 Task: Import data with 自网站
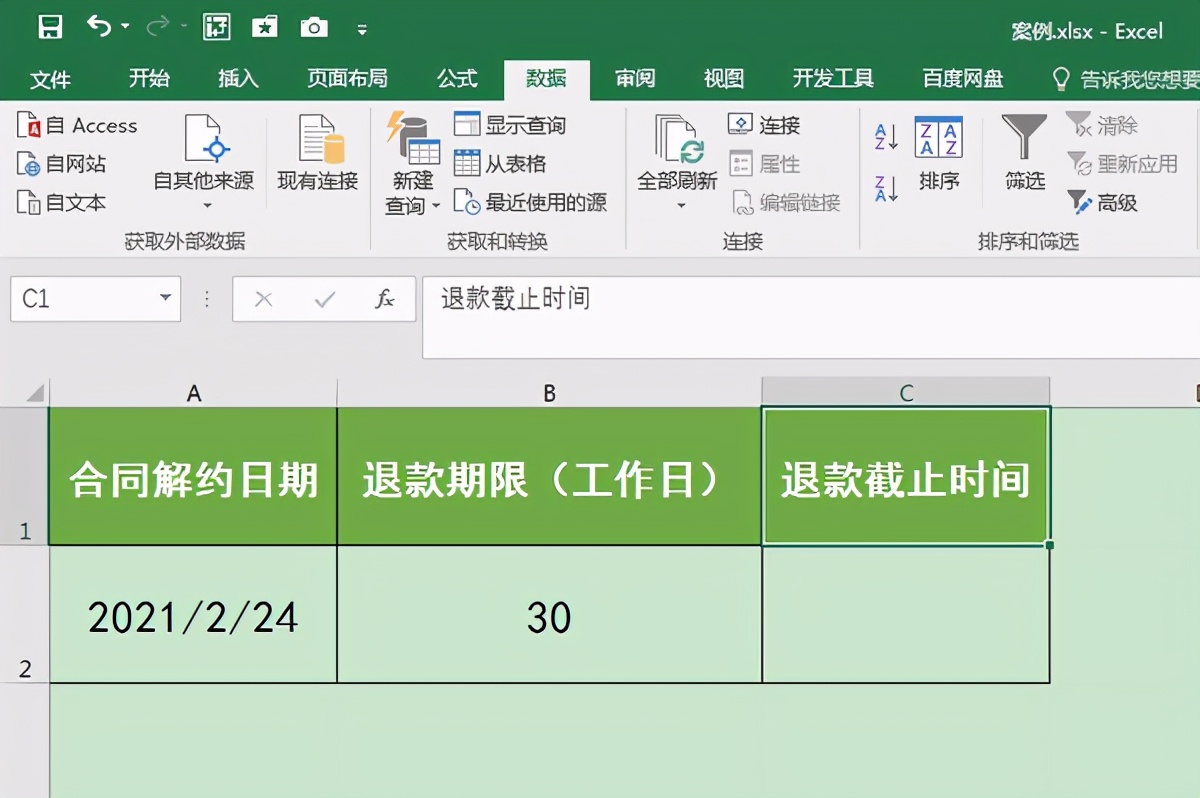pos(62,164)
